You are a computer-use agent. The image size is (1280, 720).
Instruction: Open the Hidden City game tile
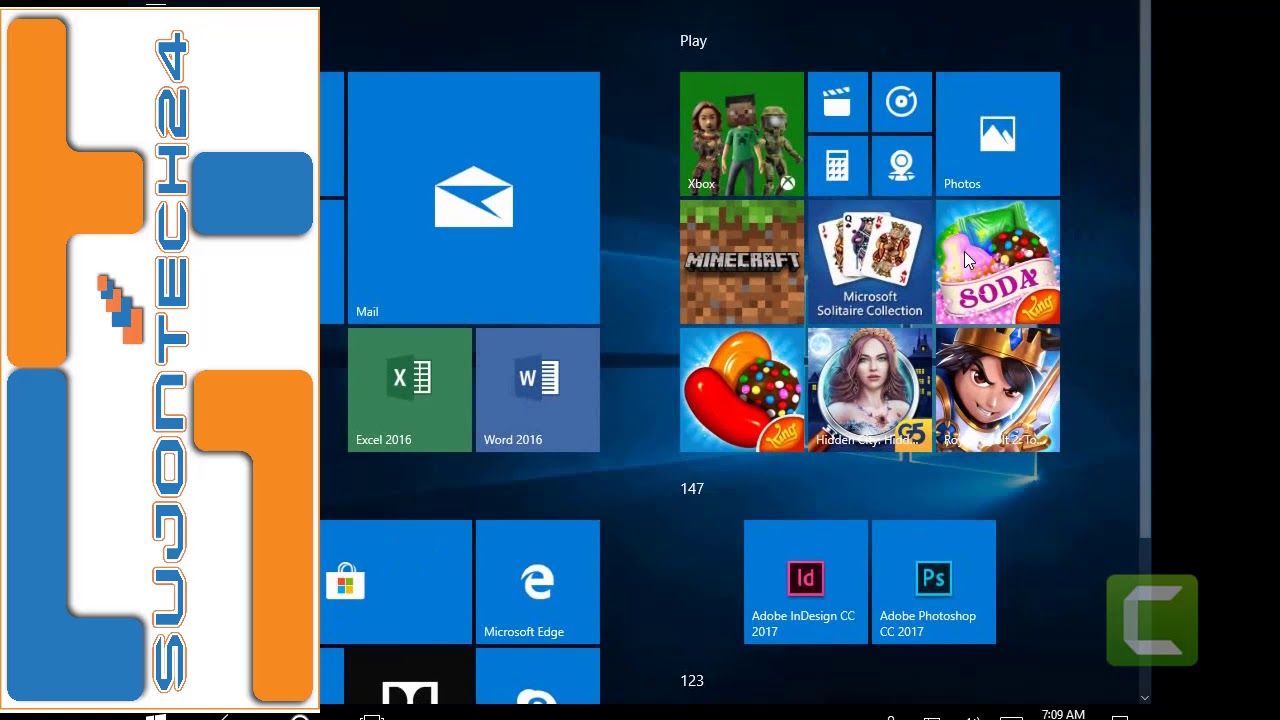(x=870, y=390)
